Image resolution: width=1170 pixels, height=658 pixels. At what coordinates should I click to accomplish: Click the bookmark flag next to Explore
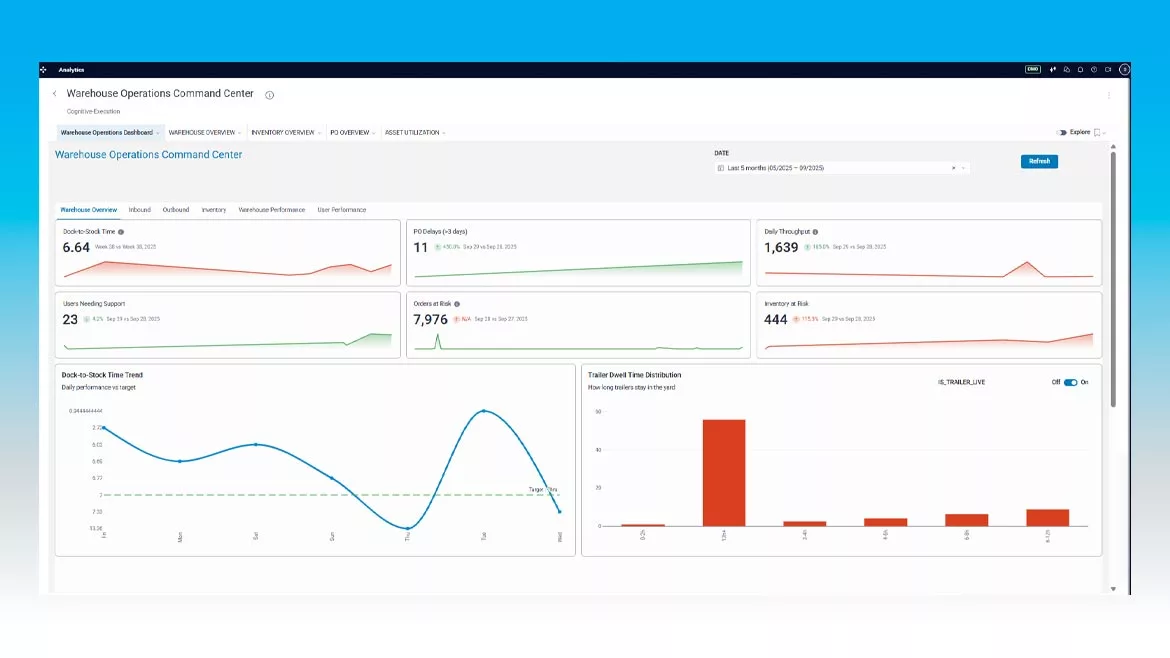(x=1097, y=132)
